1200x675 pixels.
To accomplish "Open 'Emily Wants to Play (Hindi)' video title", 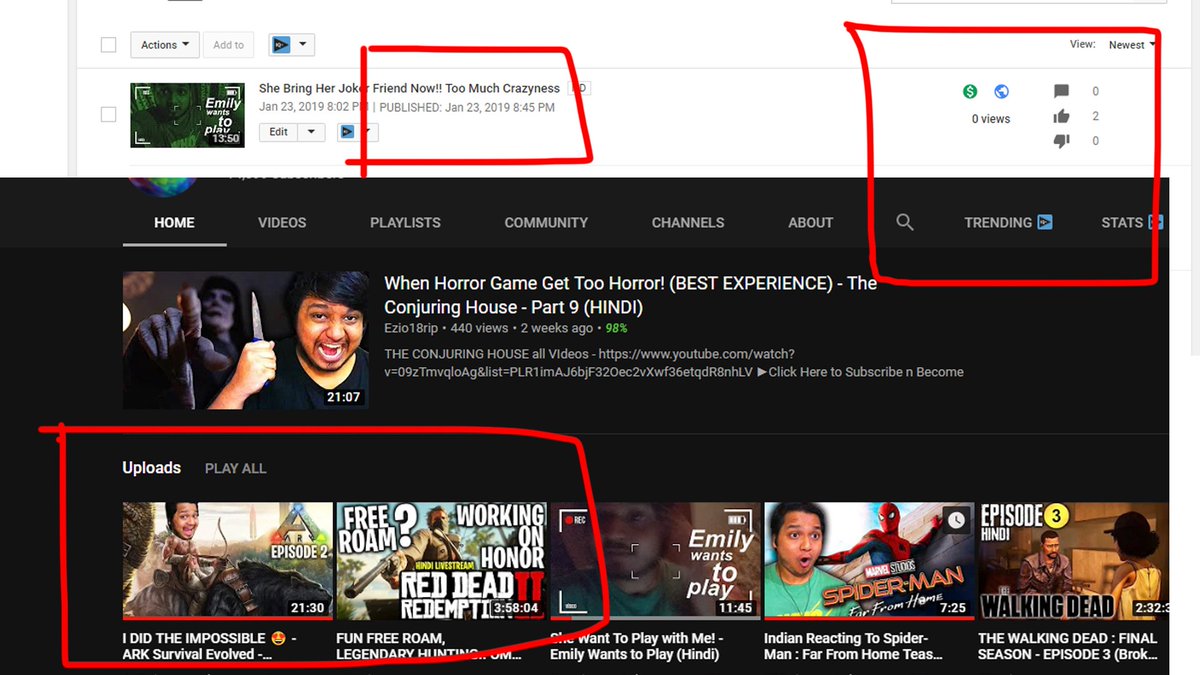I will 636,646.
